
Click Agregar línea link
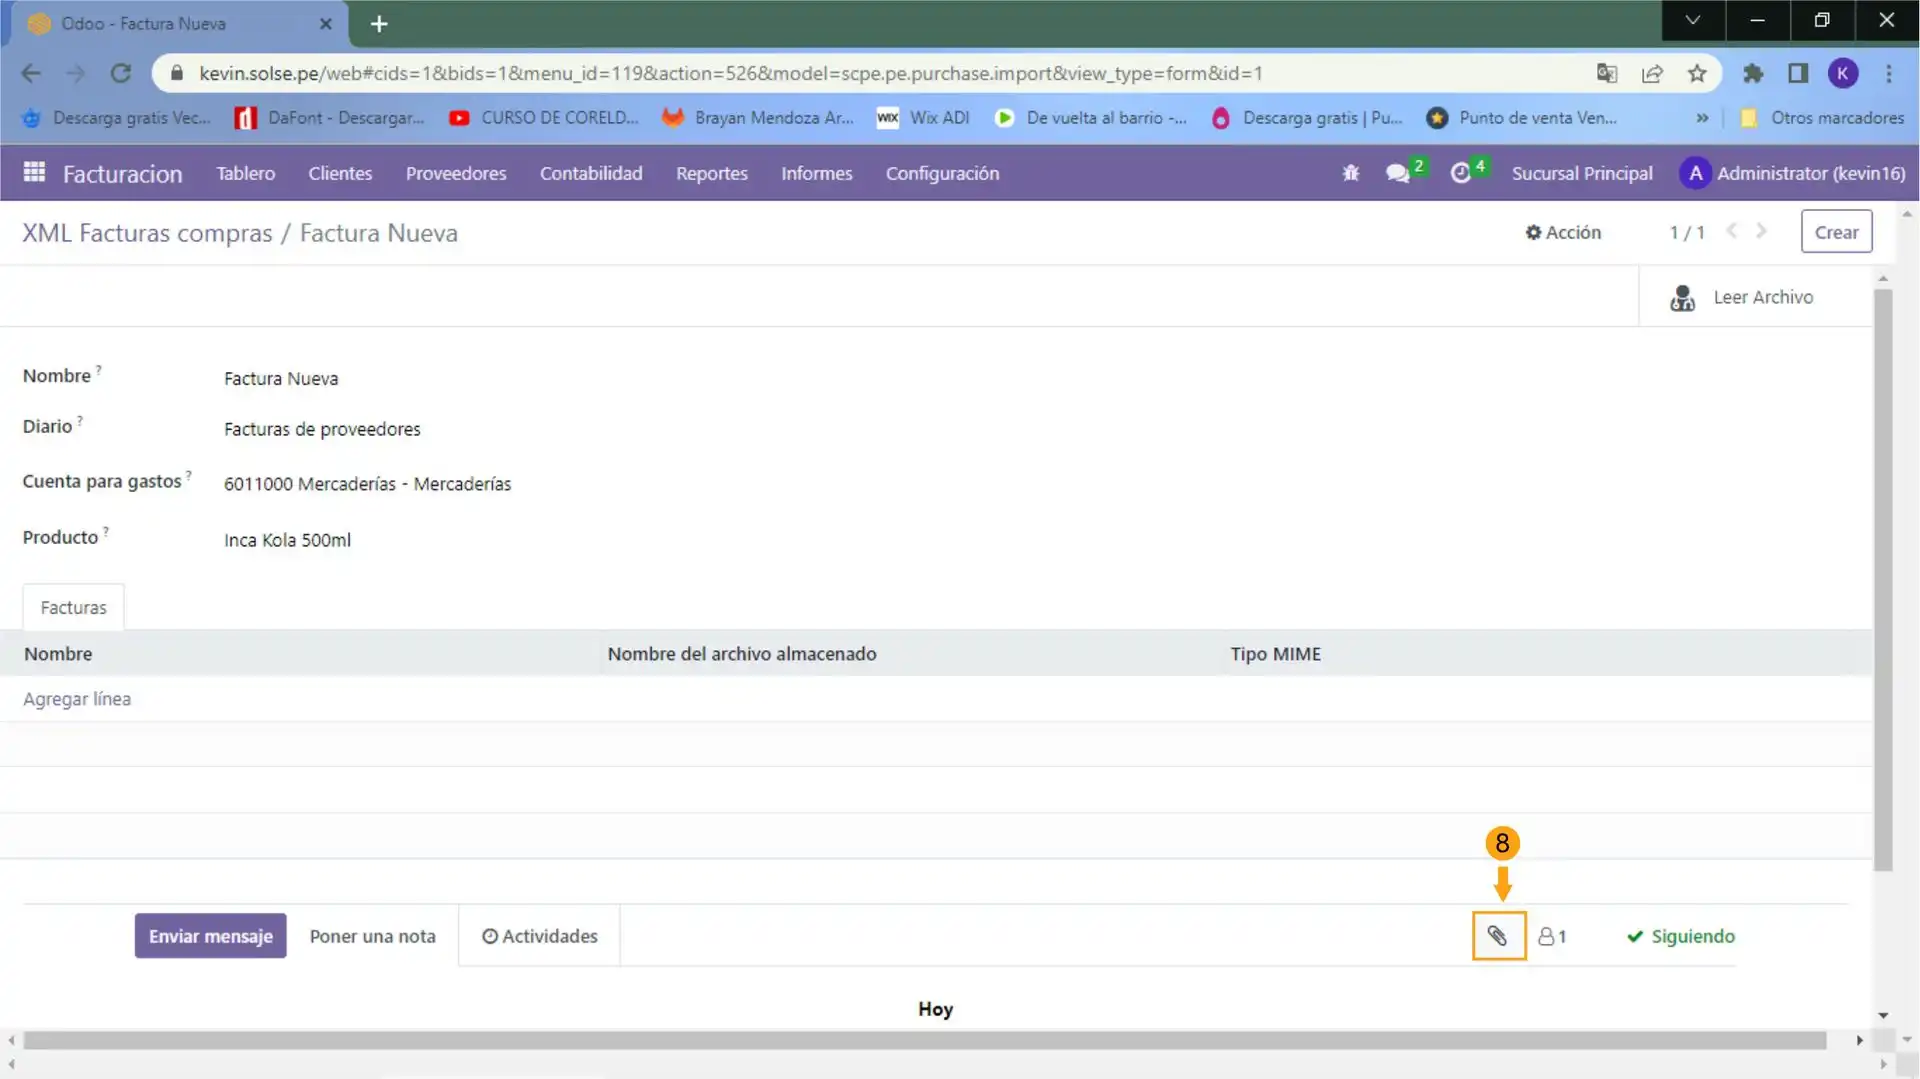coord(77,699)
